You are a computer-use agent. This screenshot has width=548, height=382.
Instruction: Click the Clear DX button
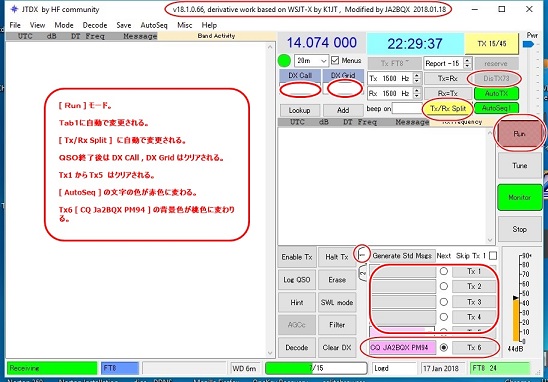click(337, 347)
